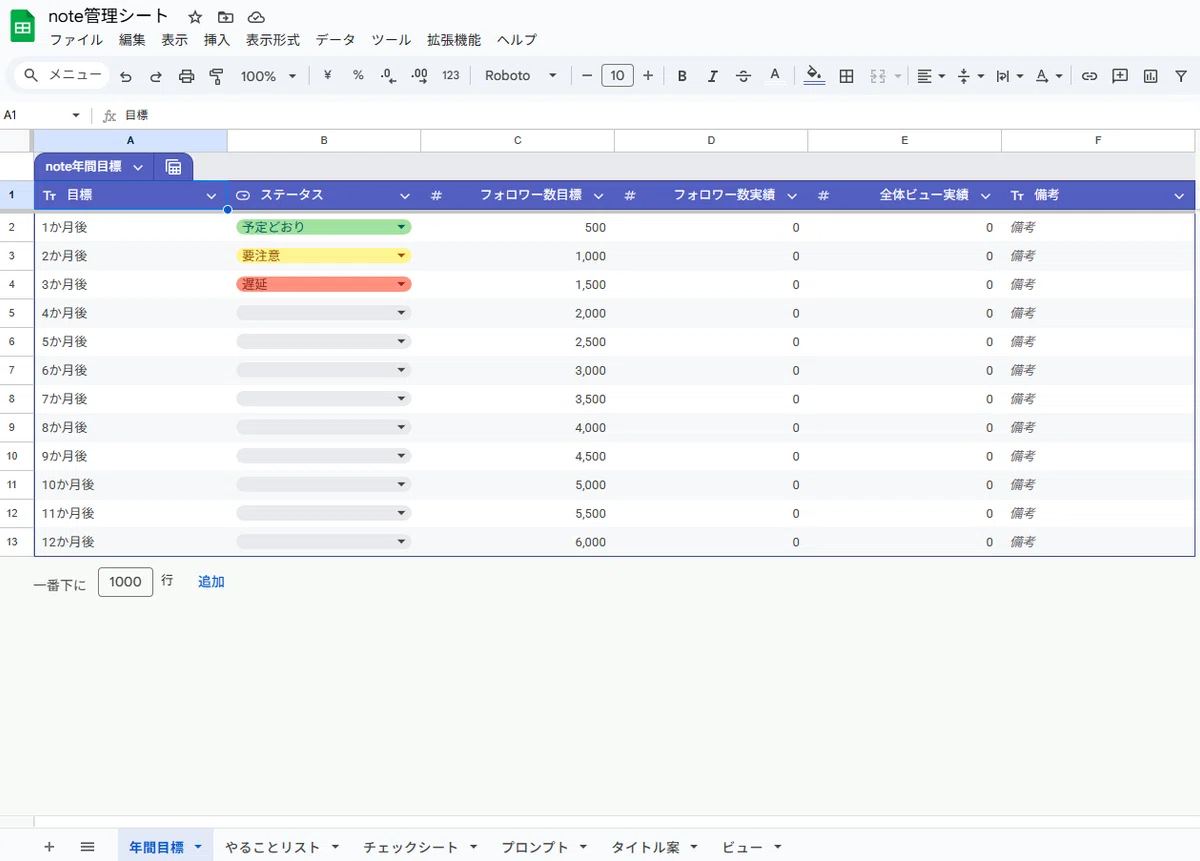Insert a link
The height and width of the screenshot is (861, 1200).
(1090, 76)
